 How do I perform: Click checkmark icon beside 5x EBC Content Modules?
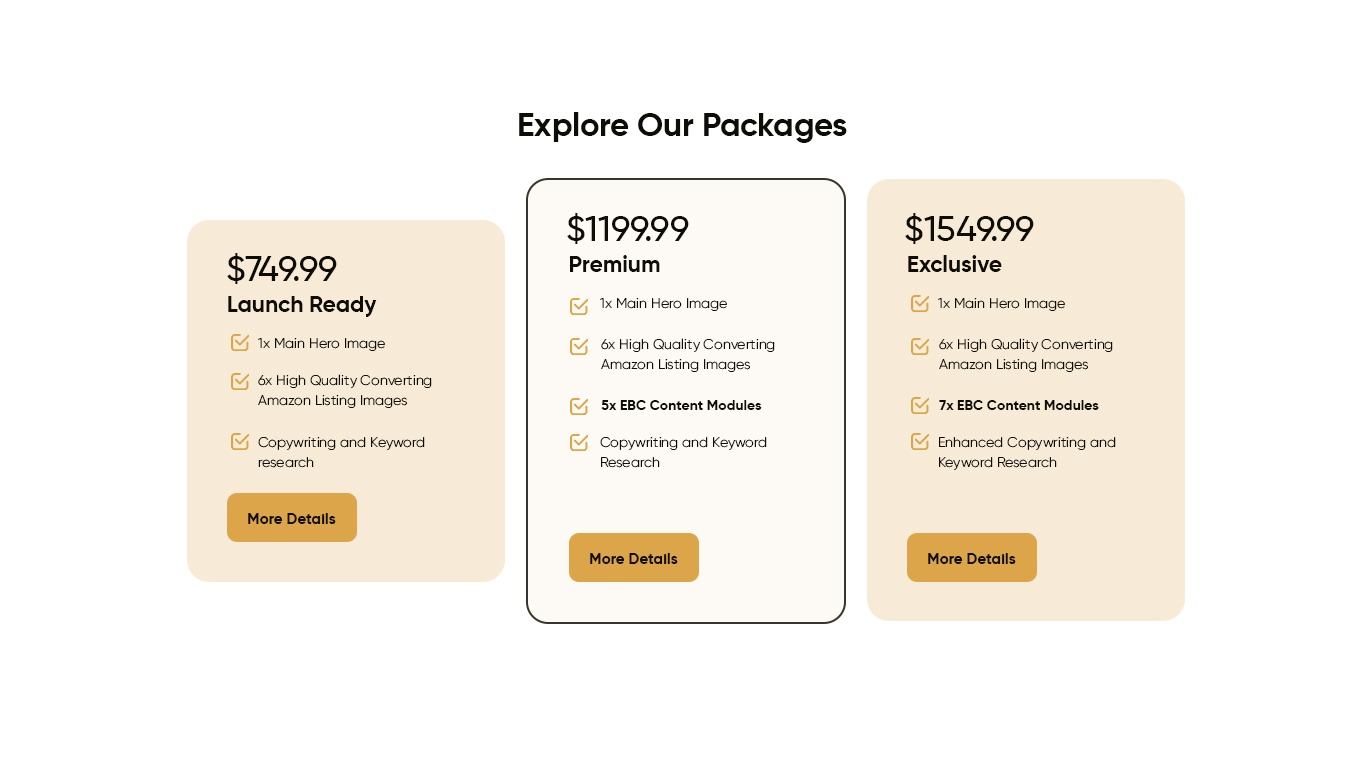pyautogui.click(x=579, y=406)
